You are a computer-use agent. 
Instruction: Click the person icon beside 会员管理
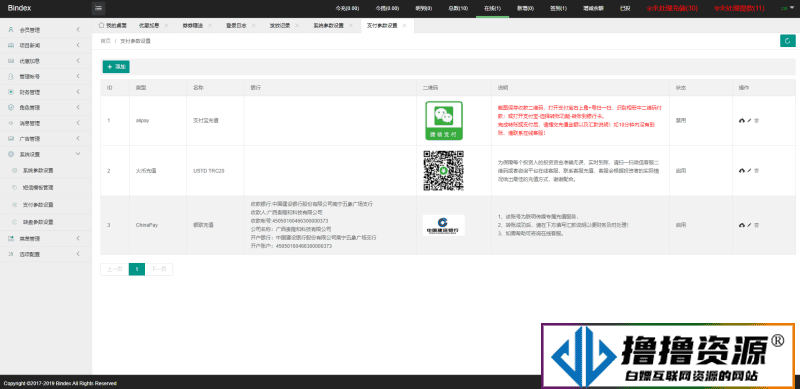coord(11,30)
